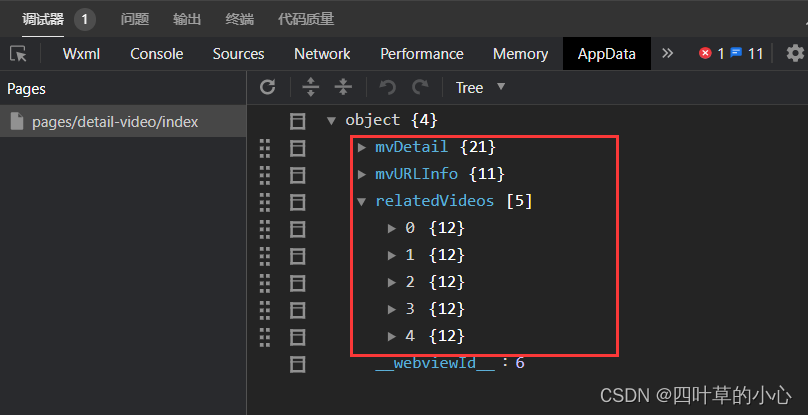Image resolution: width=808 pixels, height=415 pixels.
Task: Click the square action icon beside mvURLInfo
Action: 297,175
